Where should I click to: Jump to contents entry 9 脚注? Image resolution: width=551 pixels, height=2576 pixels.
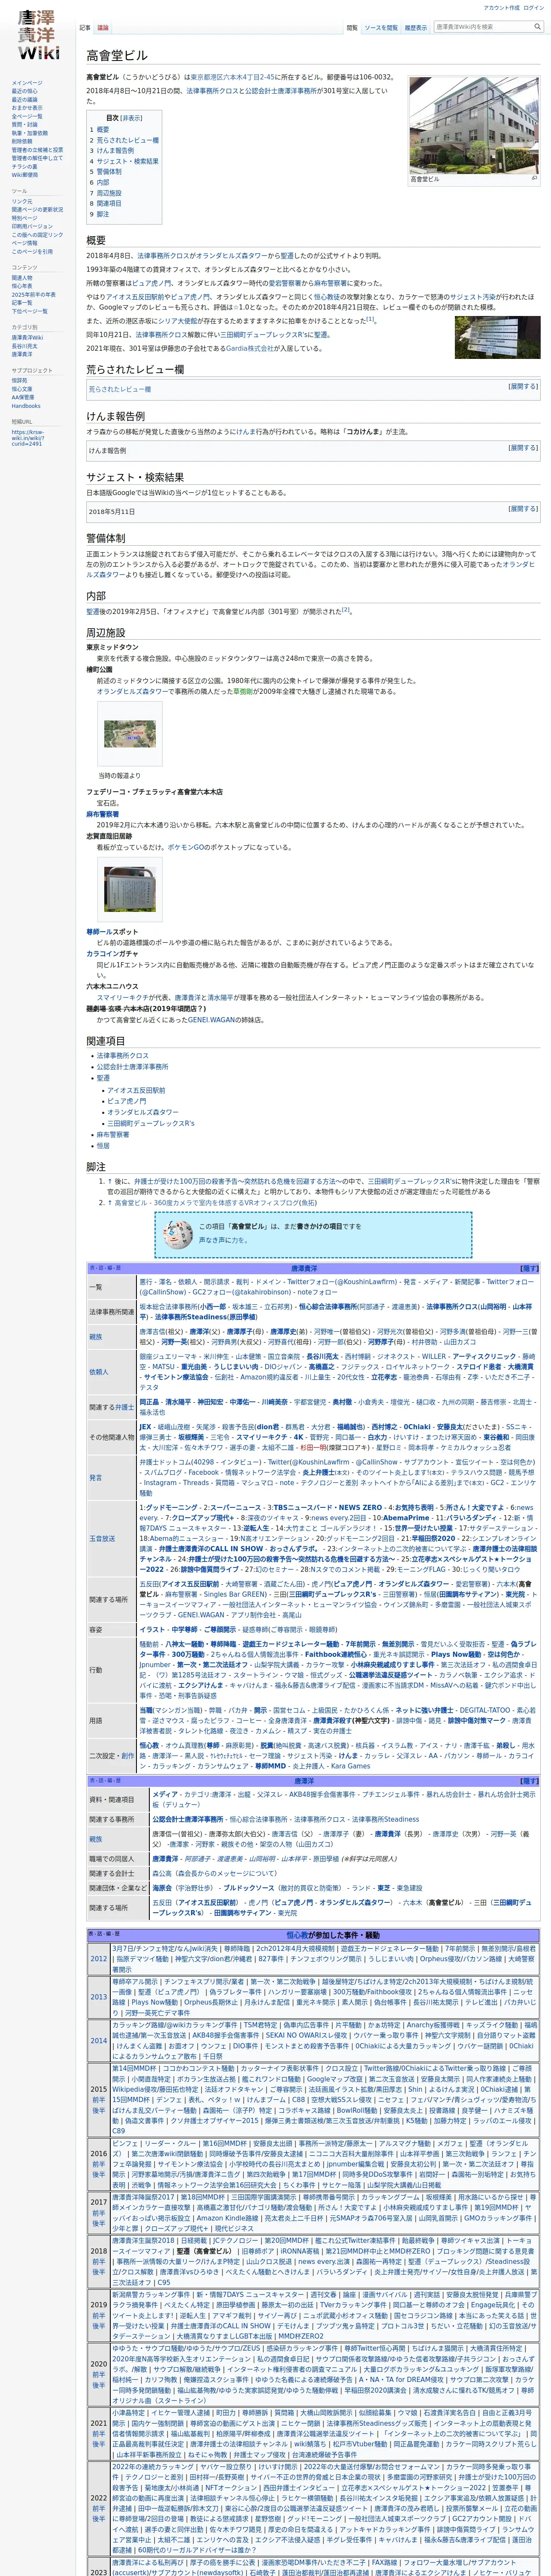(x=100, y=214)
